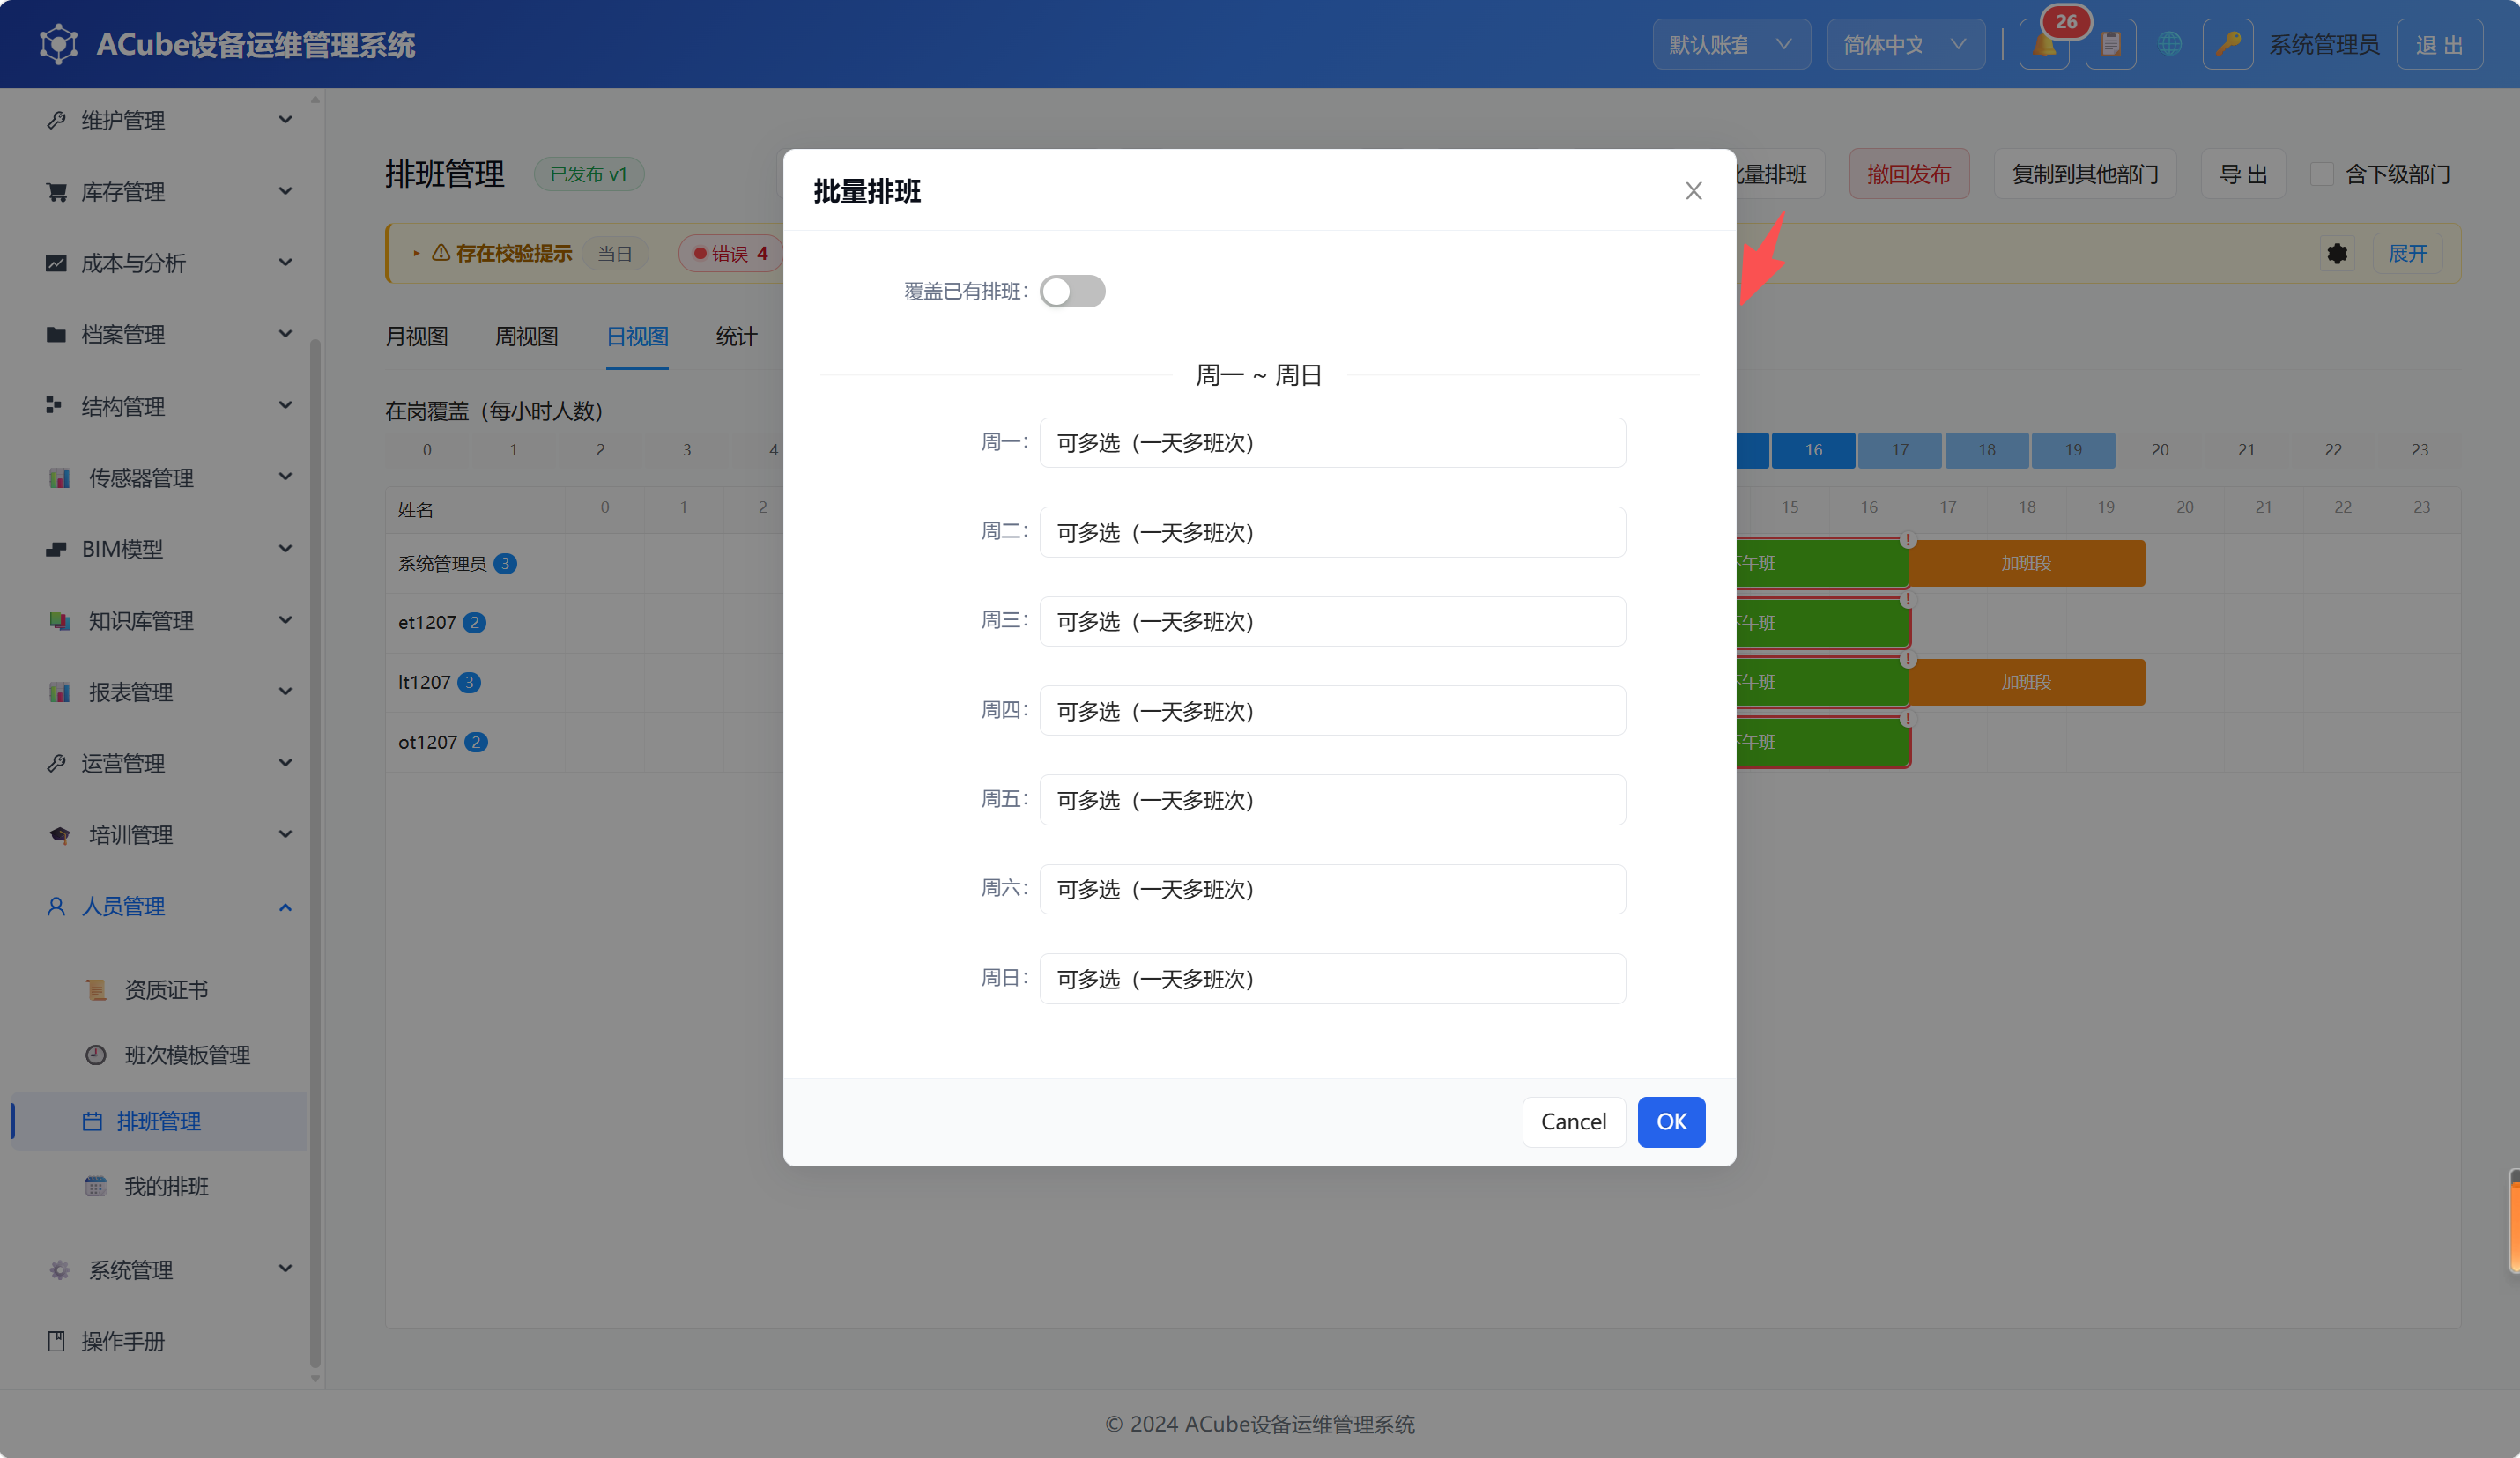This screenshot has width=2520, height=1458.
Task: Open the 周三 shift multi-select
Action: 1332,621
